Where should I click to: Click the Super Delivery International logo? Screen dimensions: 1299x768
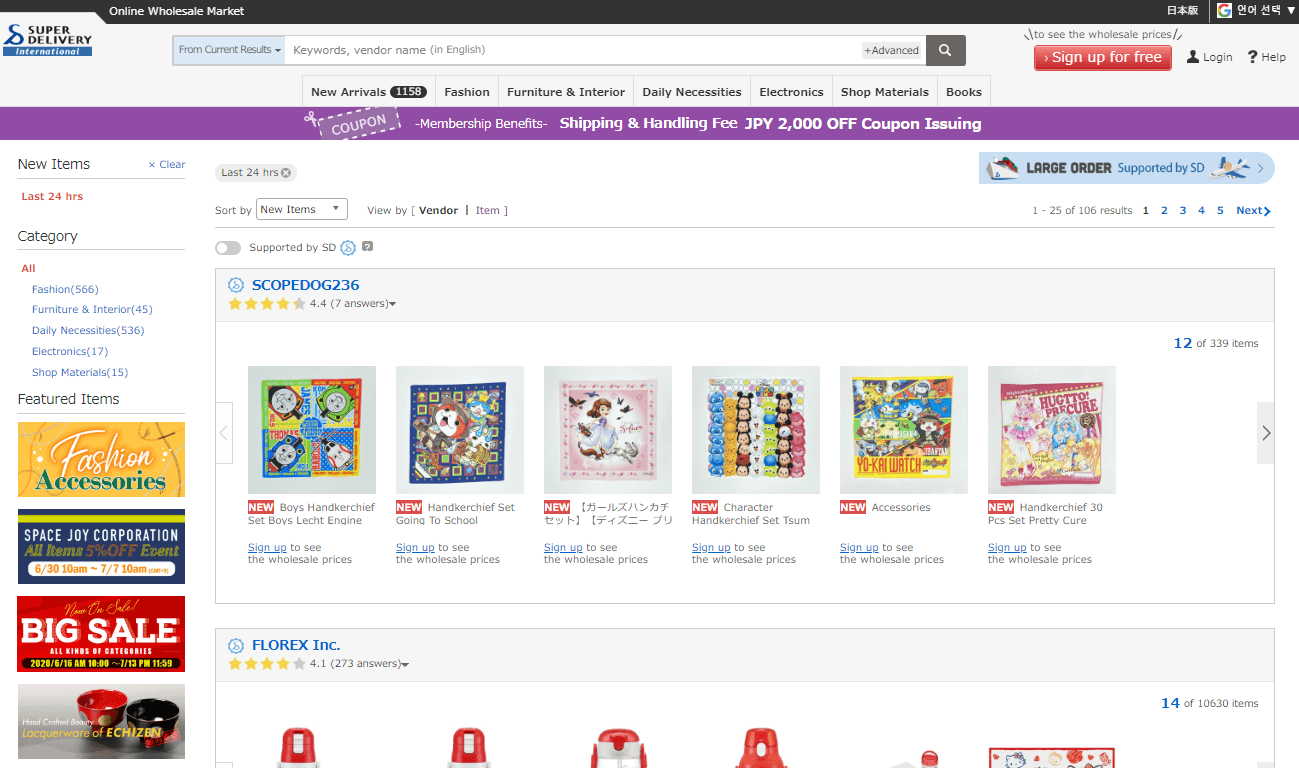click(48, 39)
